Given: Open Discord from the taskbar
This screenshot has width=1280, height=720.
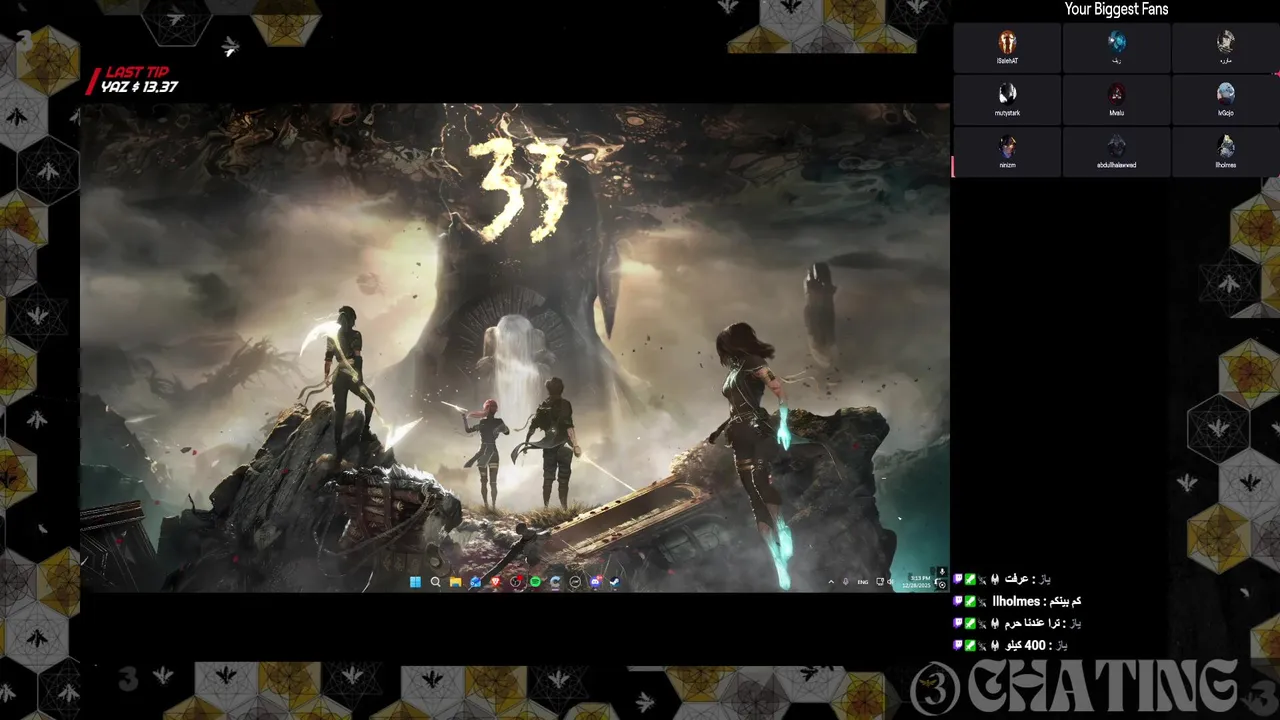Looking at the screenshot, I should click(x=597, y=582).
